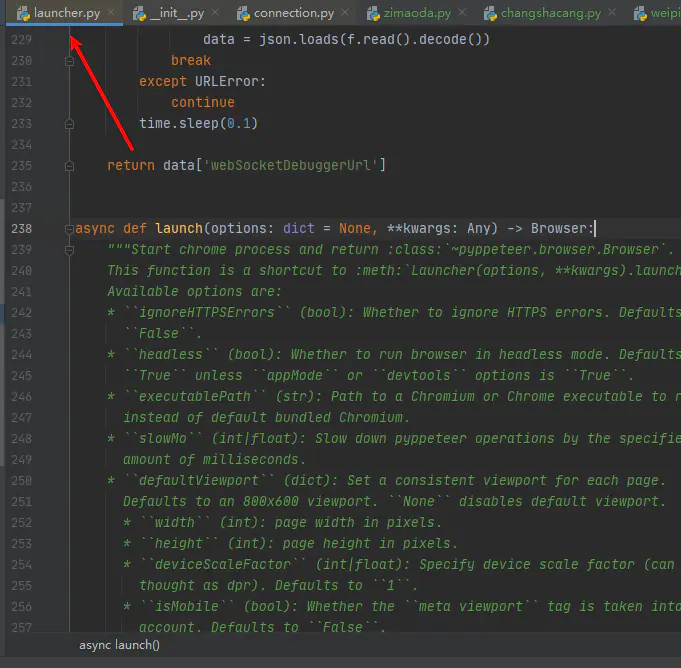
Task: Click 'isMobile' option in the docstring
Action: point(187,606)
